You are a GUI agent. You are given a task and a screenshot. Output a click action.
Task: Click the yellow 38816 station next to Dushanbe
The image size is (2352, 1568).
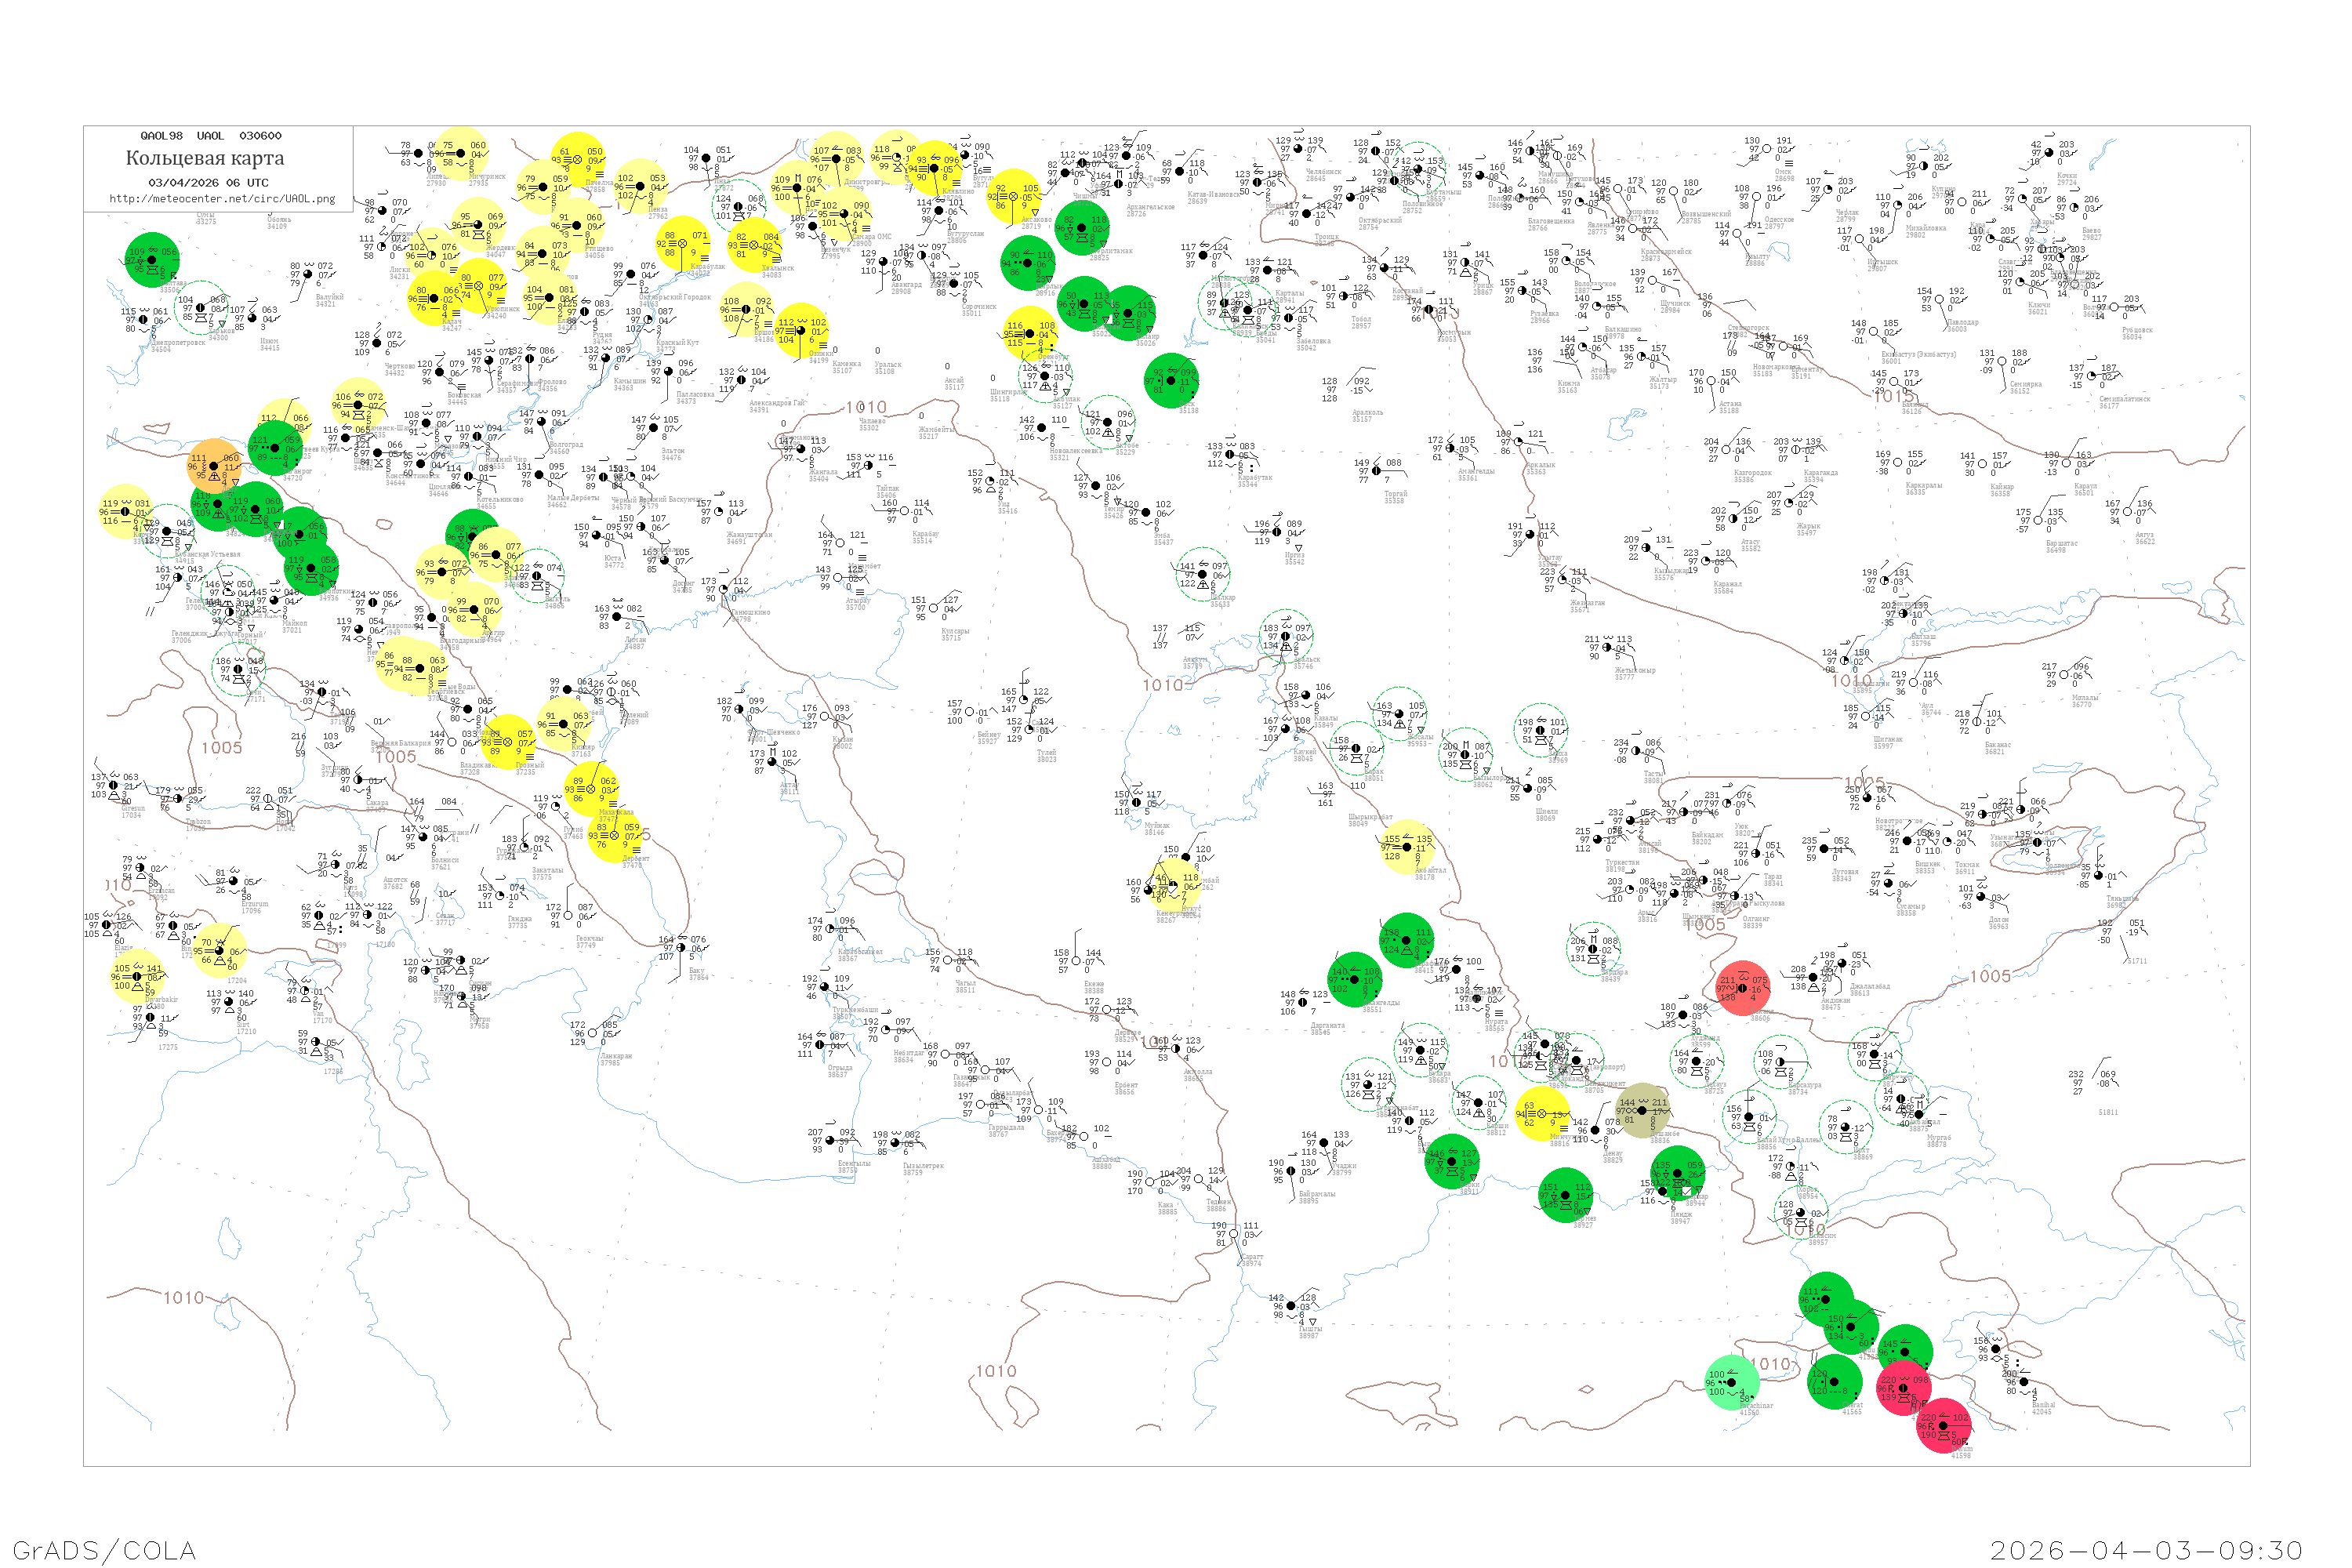[x=1542, y=1114]
